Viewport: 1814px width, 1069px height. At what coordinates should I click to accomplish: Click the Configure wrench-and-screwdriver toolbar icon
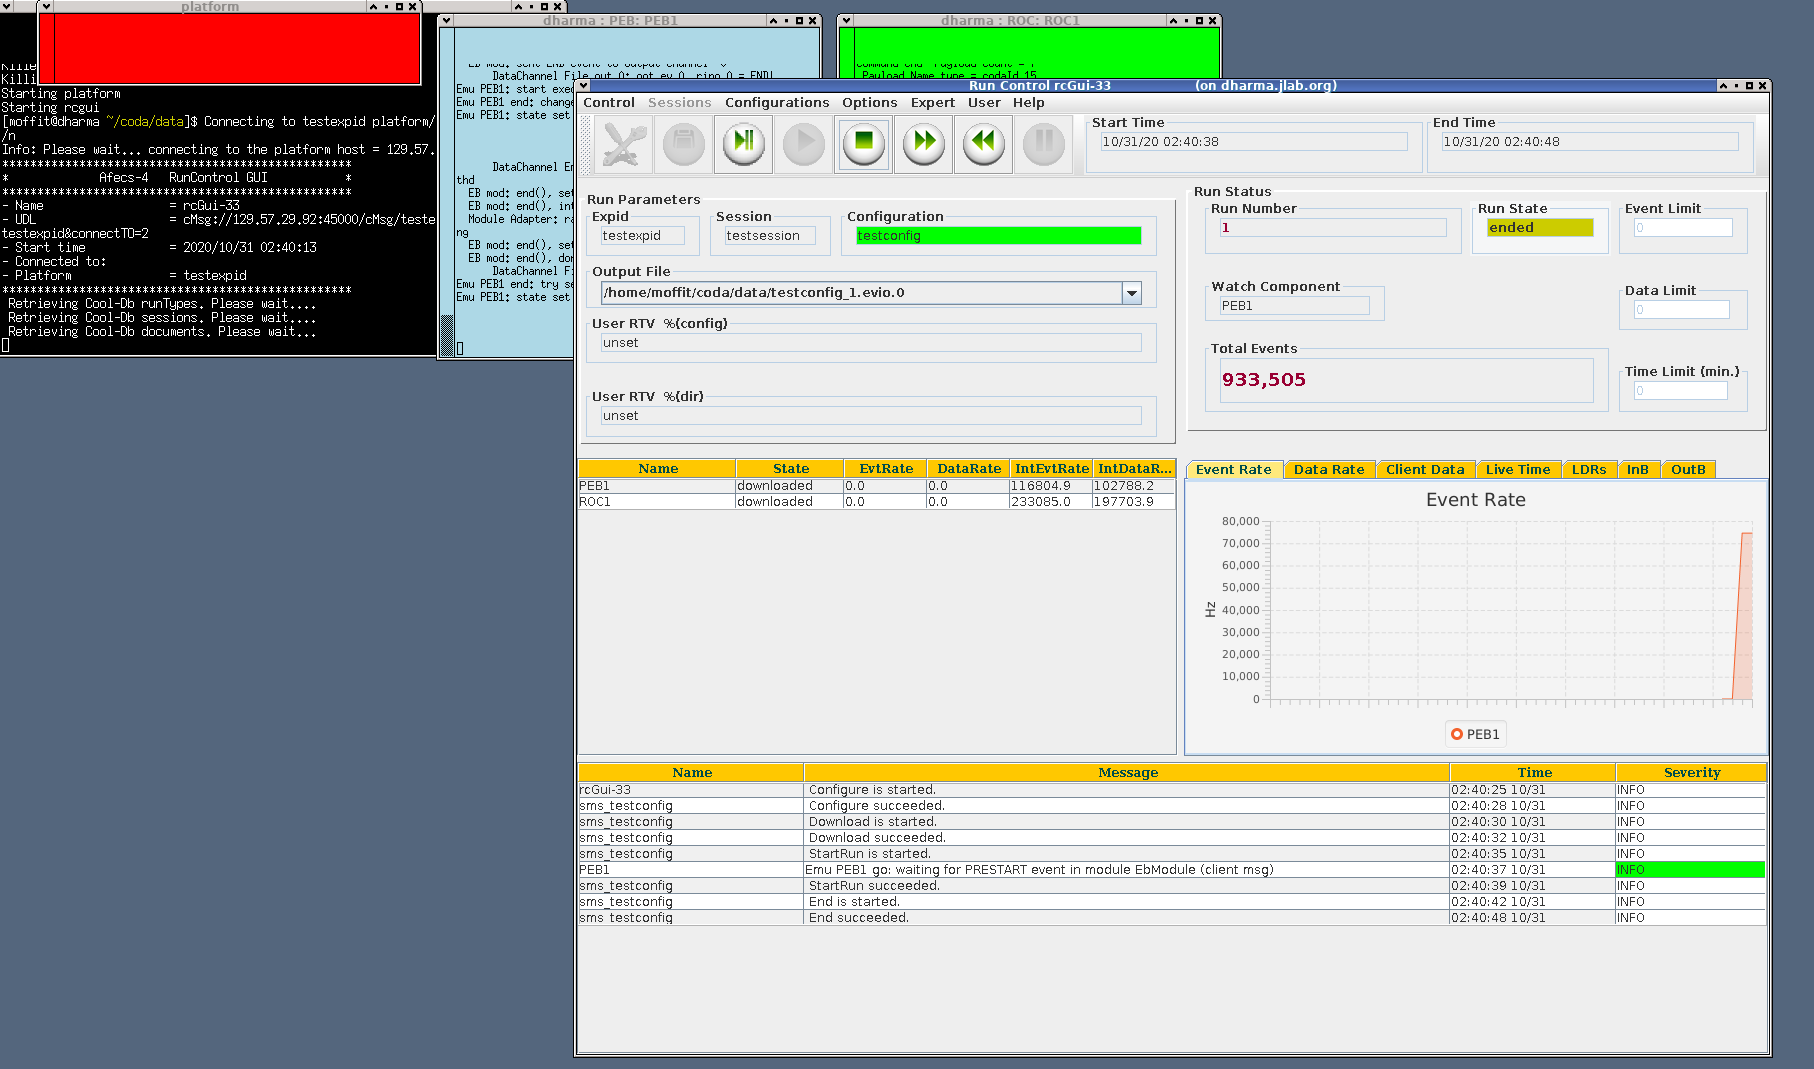pyautogui.click(x=624, y=144)
